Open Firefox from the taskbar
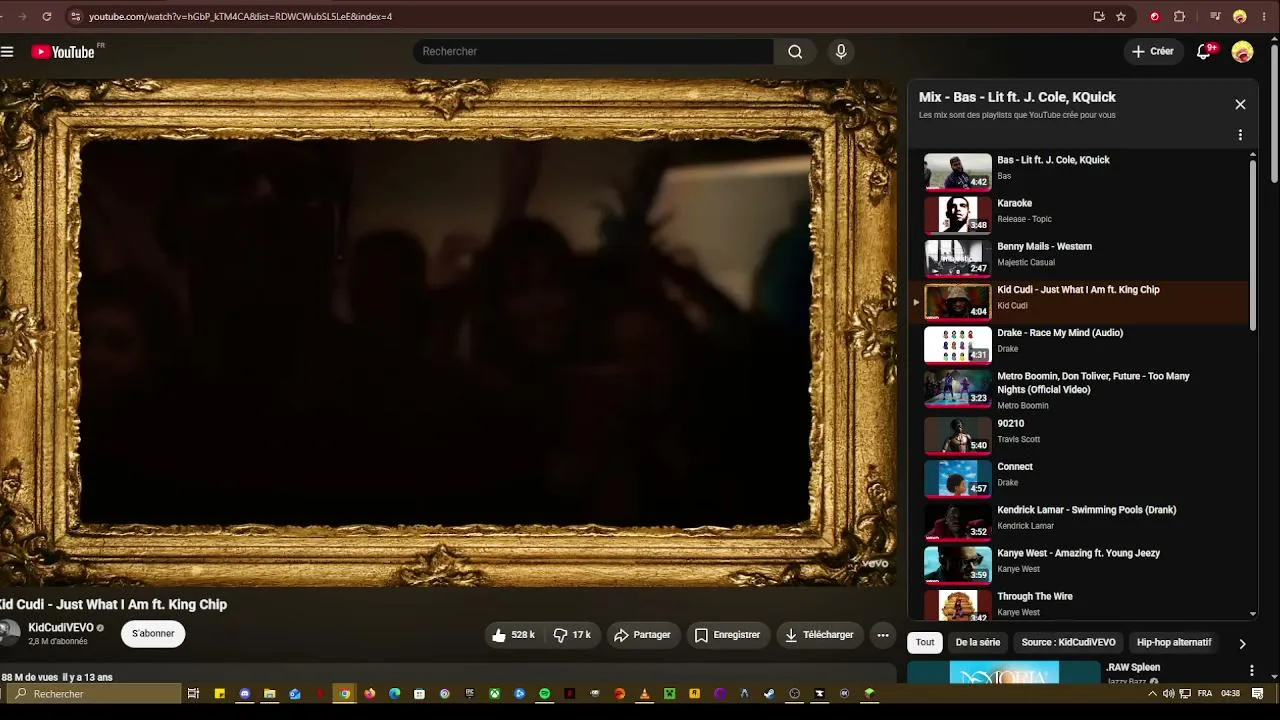 [370, 694]
